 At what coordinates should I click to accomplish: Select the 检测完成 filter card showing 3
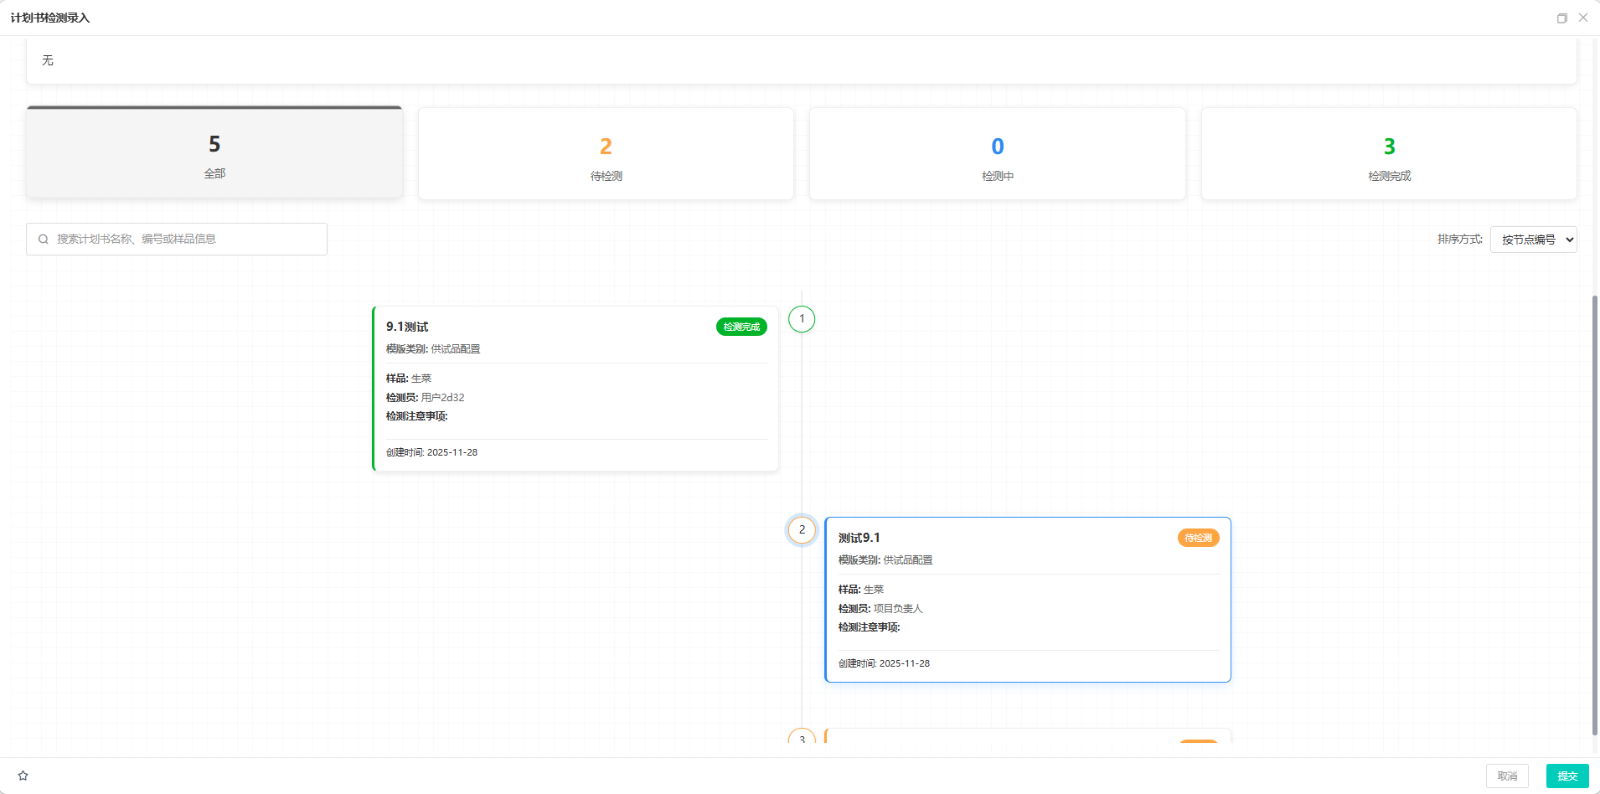click(x=1389, y=154)
